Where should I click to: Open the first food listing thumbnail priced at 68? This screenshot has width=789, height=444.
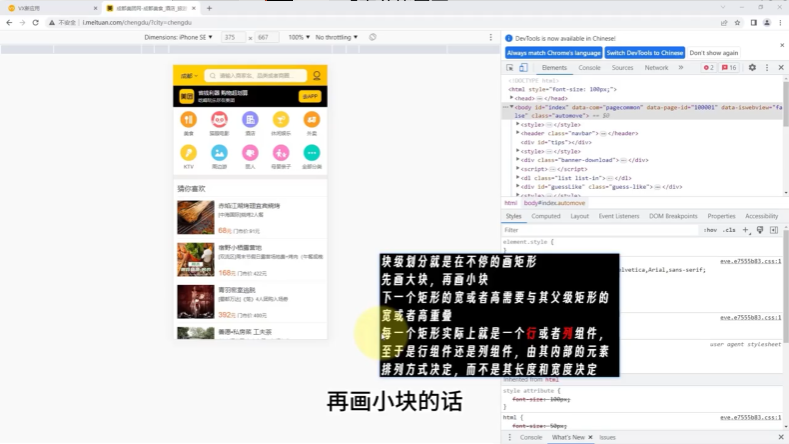tap(195, 217)
